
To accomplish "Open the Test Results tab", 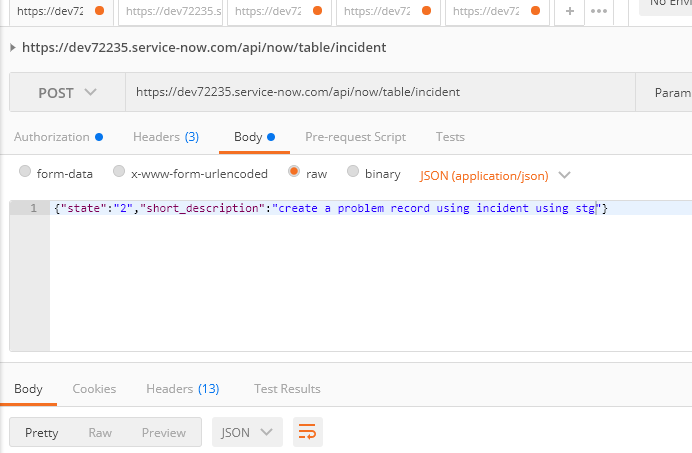I will pyautogui.click(x=287, y=389).
